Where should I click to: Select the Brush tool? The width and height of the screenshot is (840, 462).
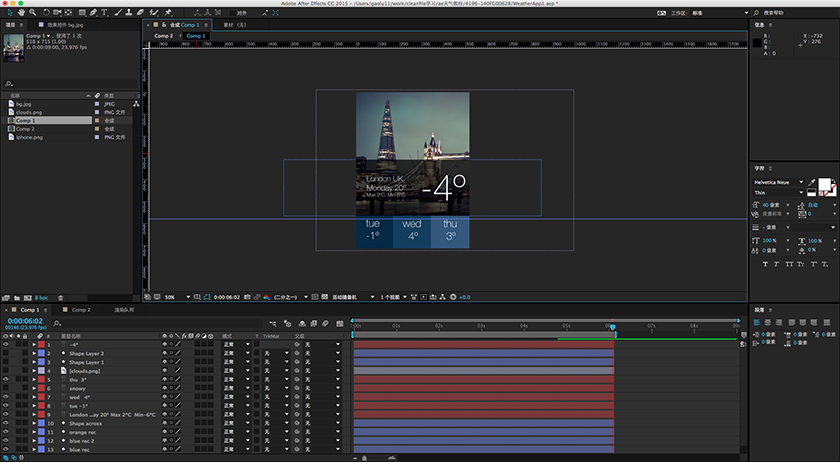click(118, 12)
